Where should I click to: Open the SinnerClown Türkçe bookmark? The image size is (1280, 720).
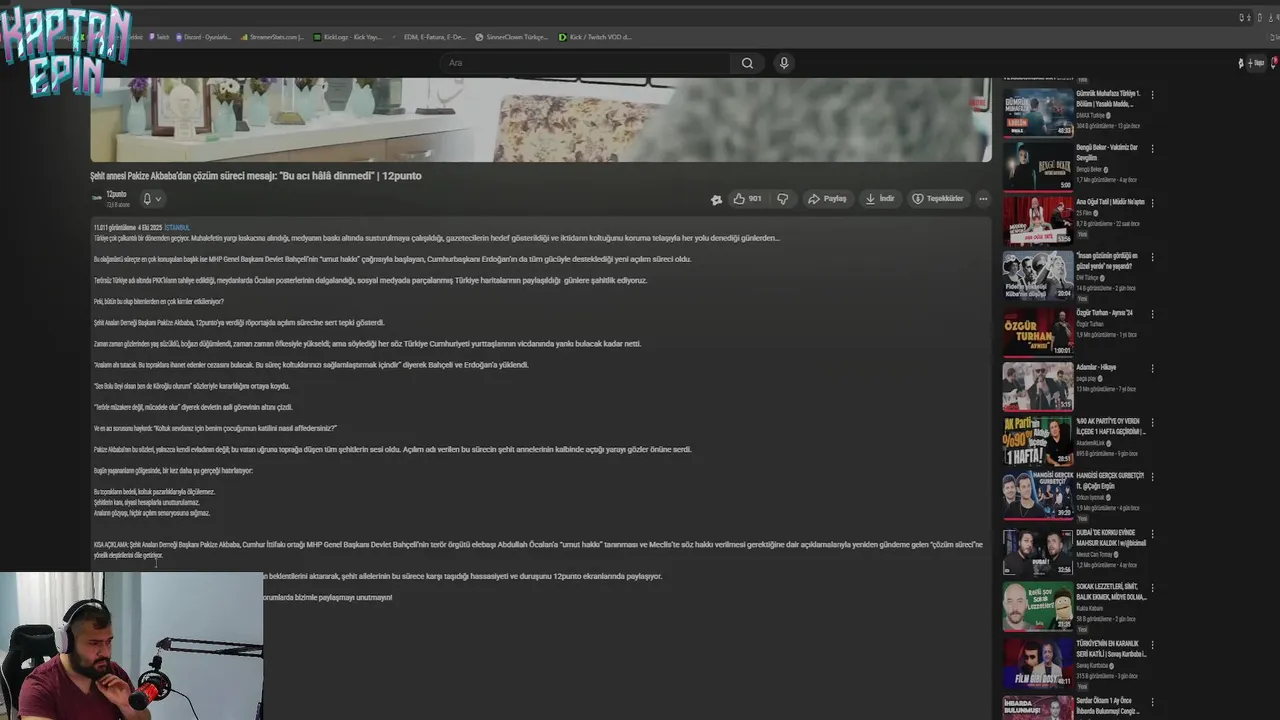point(511,37)
